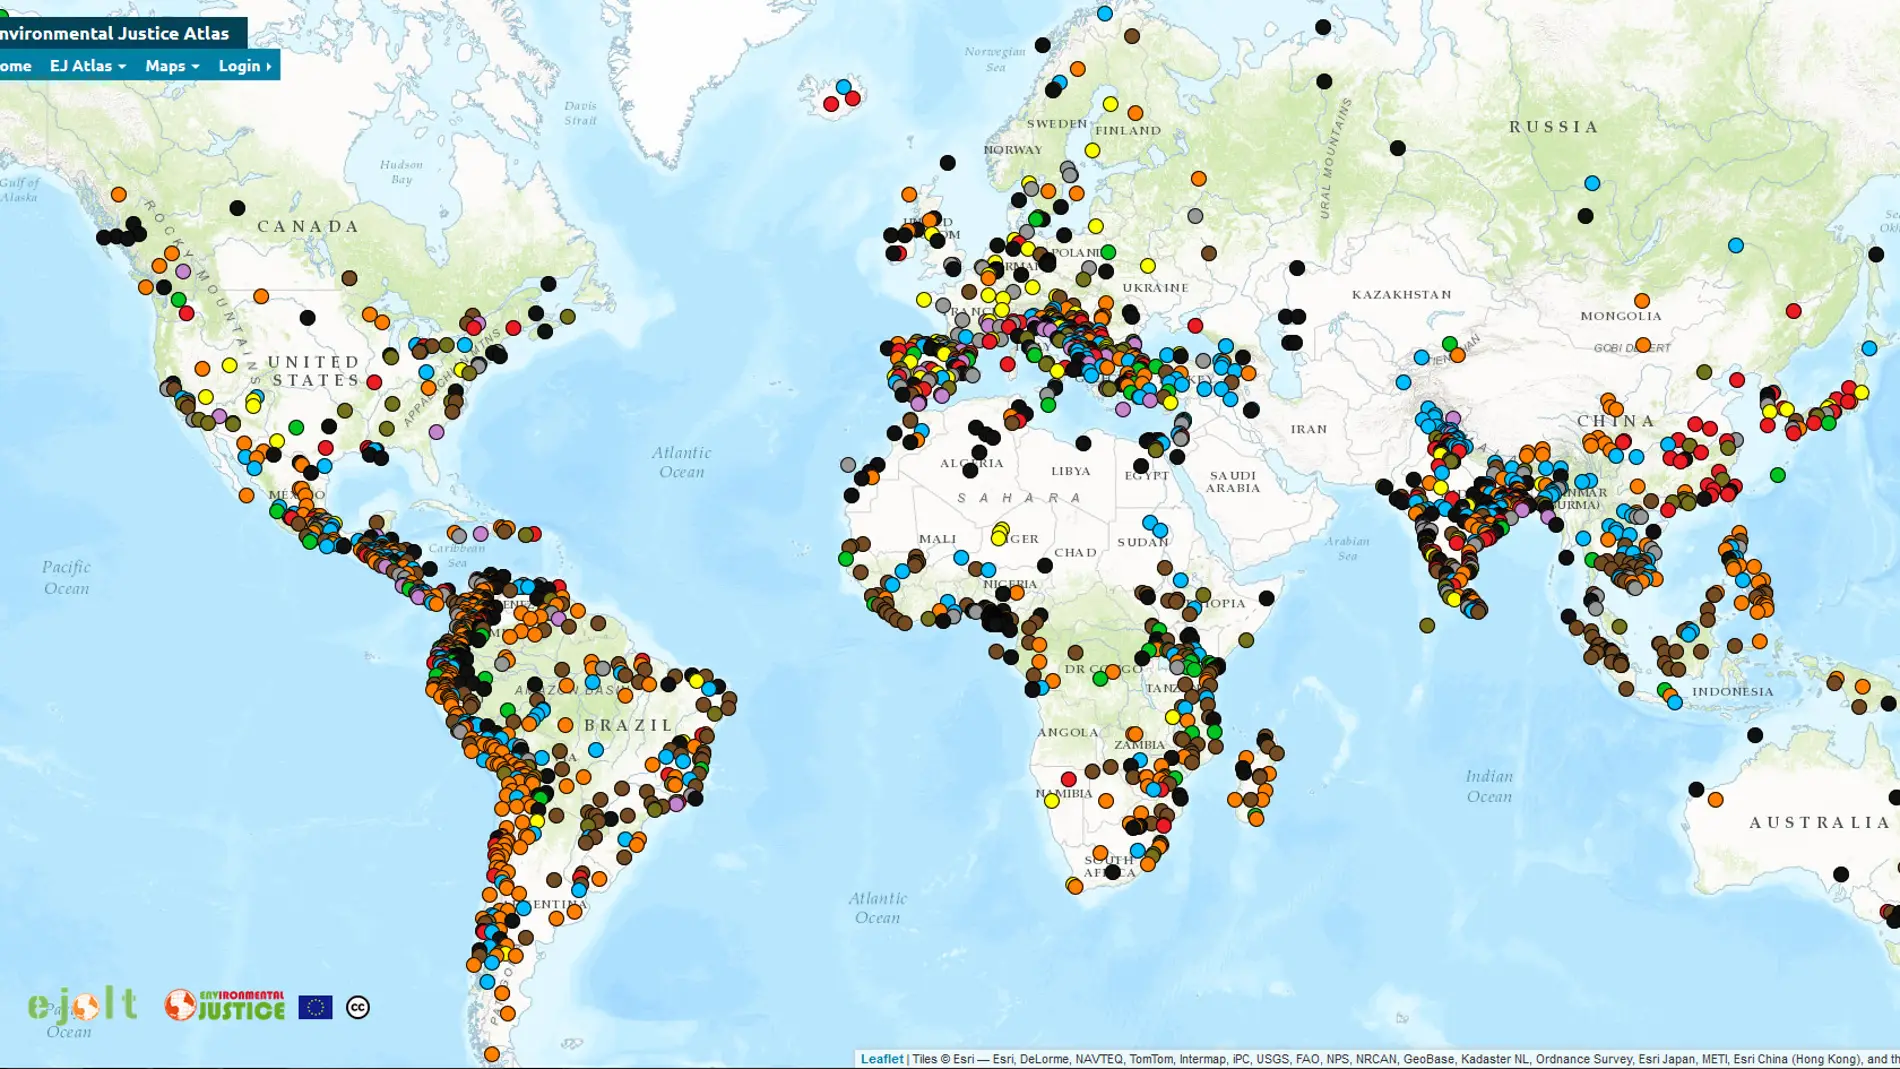
Task: Select orange marker at South America's southern tip
Action: click(x=491, y=1054)
